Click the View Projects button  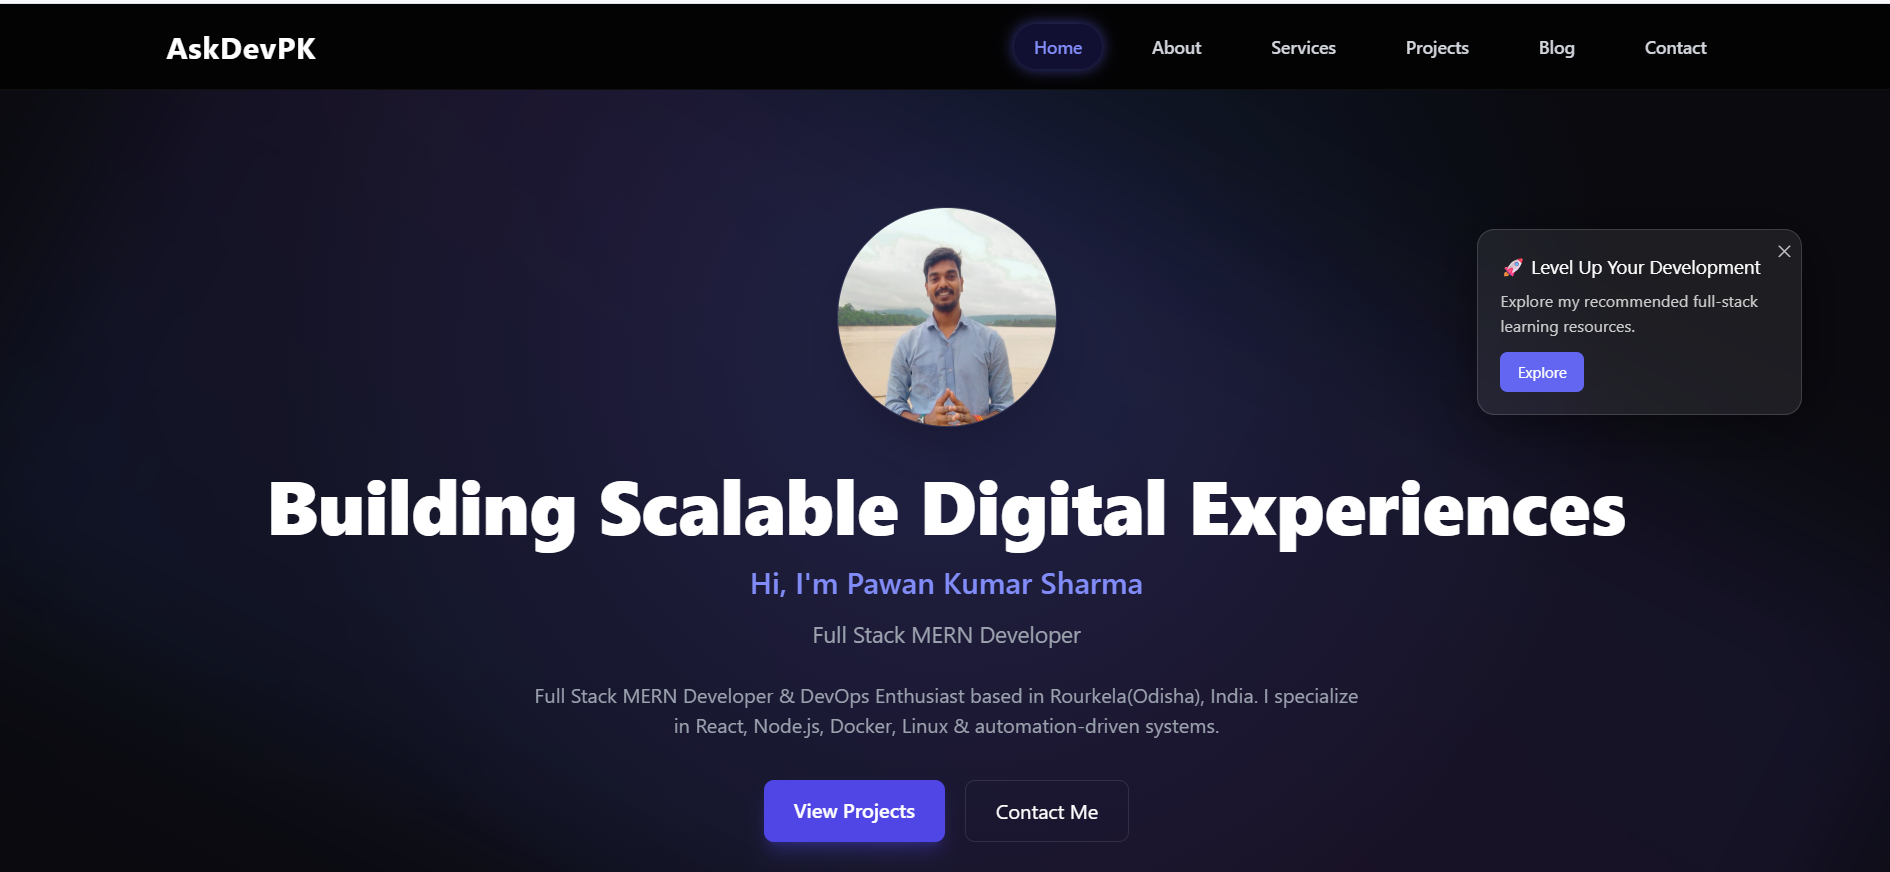click(854, 811)
